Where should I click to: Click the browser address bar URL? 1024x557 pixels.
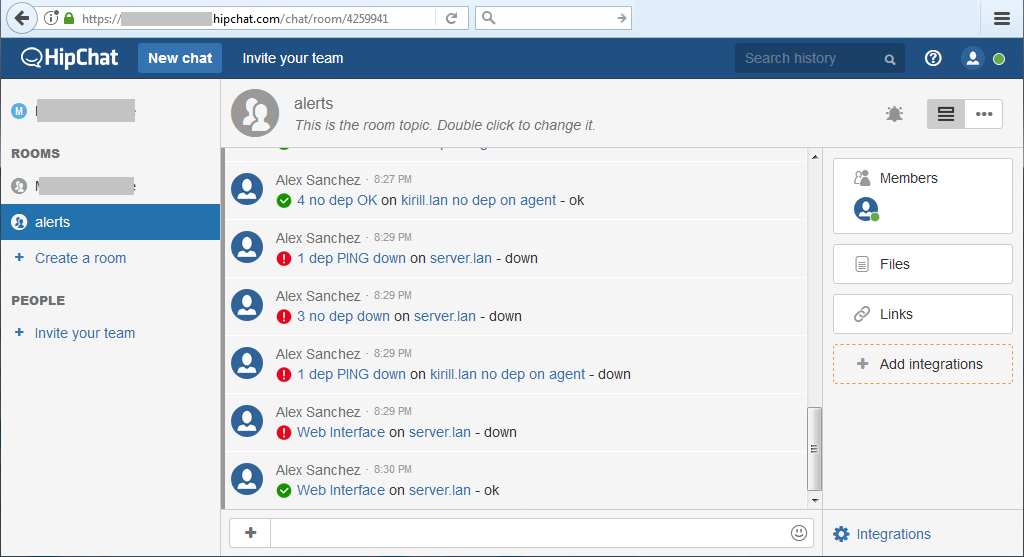(x=235, y=18)
